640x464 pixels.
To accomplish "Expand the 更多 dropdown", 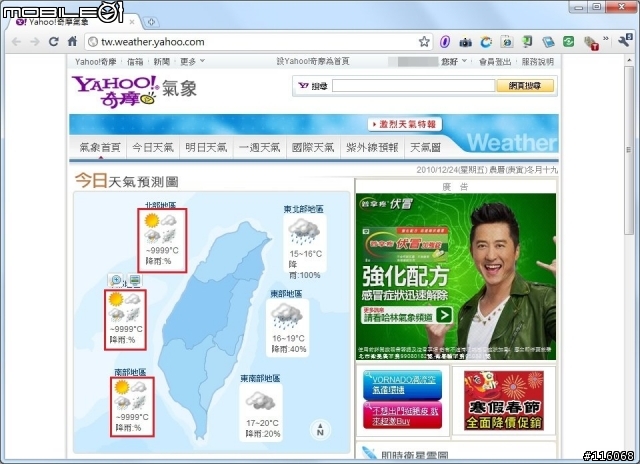I will [x=192, y=62].
